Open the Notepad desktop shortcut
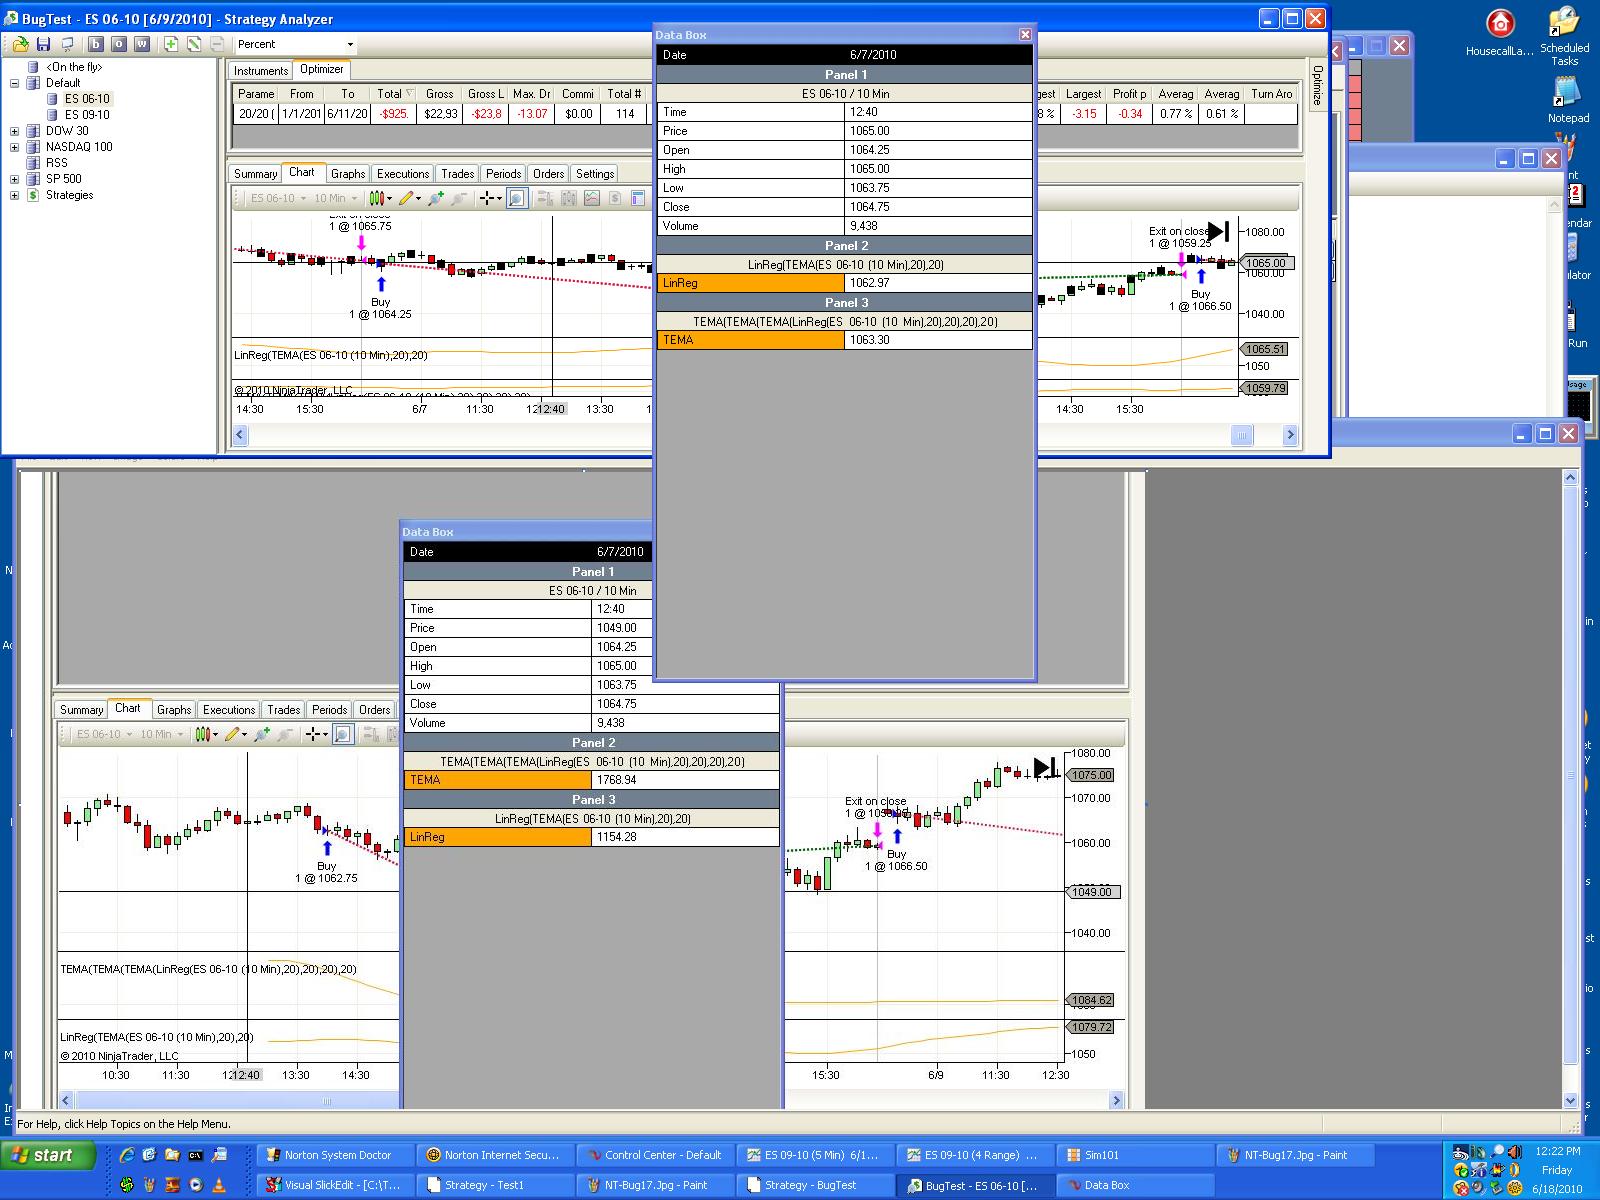Image resolution: width=1600 pixels, height=1200 pixels. 1567,100
